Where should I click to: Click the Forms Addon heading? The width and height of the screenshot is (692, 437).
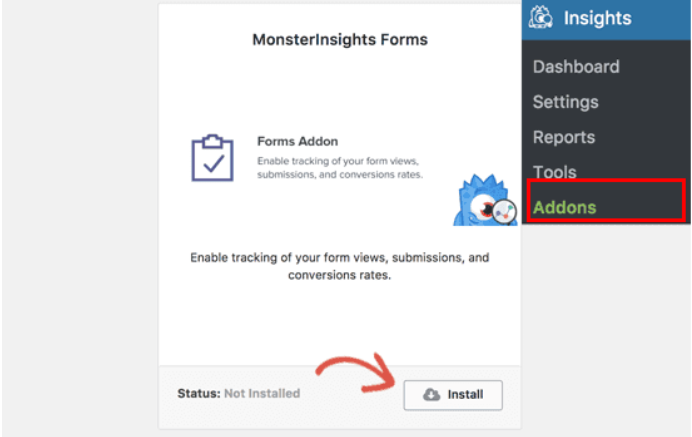tap(297, 141)
